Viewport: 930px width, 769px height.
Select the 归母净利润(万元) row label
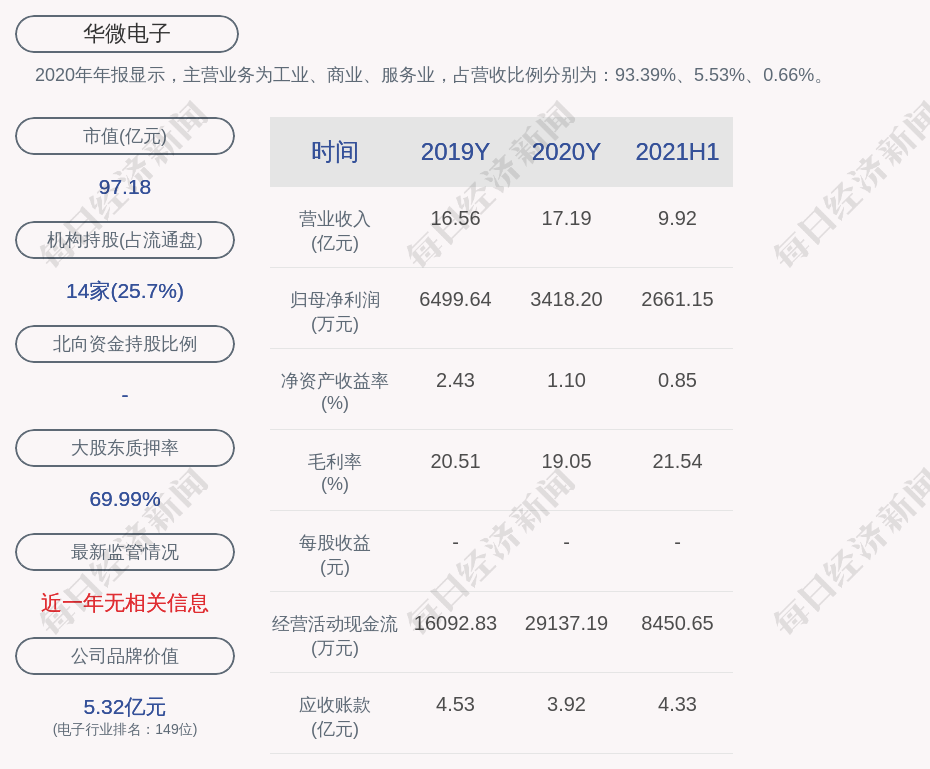(x=335, y=312)
